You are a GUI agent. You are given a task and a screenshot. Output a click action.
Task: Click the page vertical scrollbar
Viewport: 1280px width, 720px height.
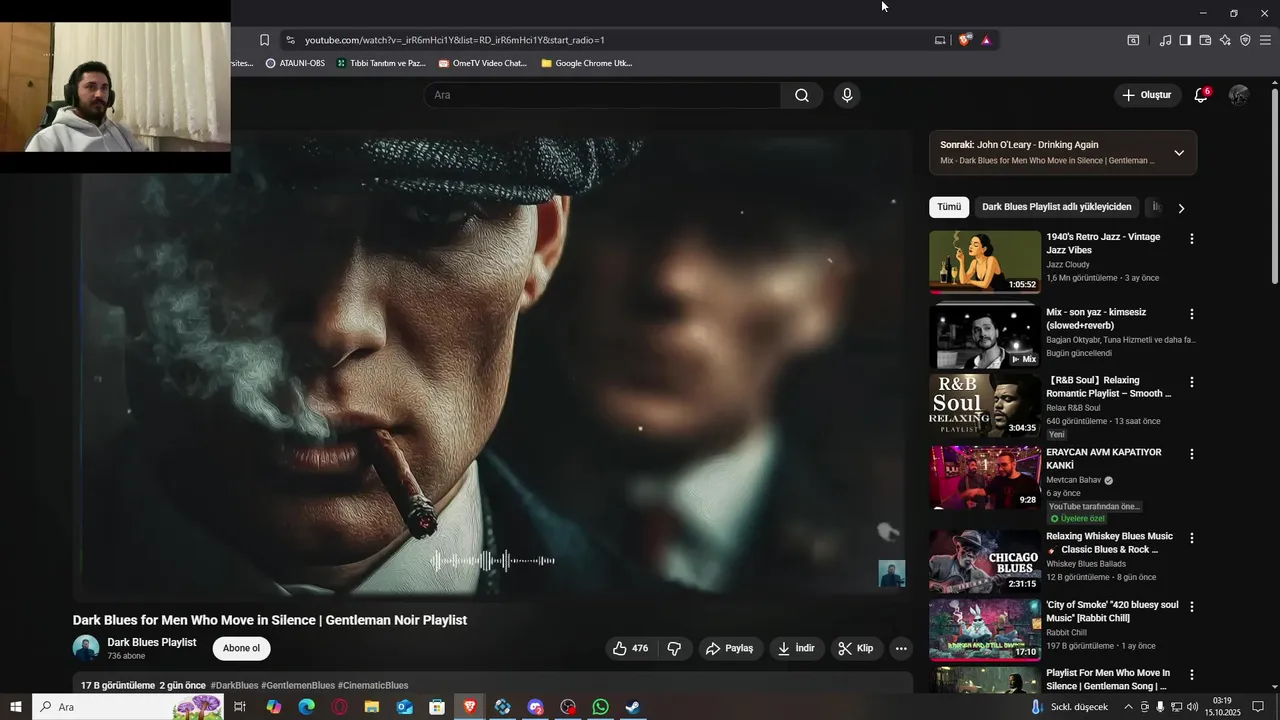[1274, 185]
